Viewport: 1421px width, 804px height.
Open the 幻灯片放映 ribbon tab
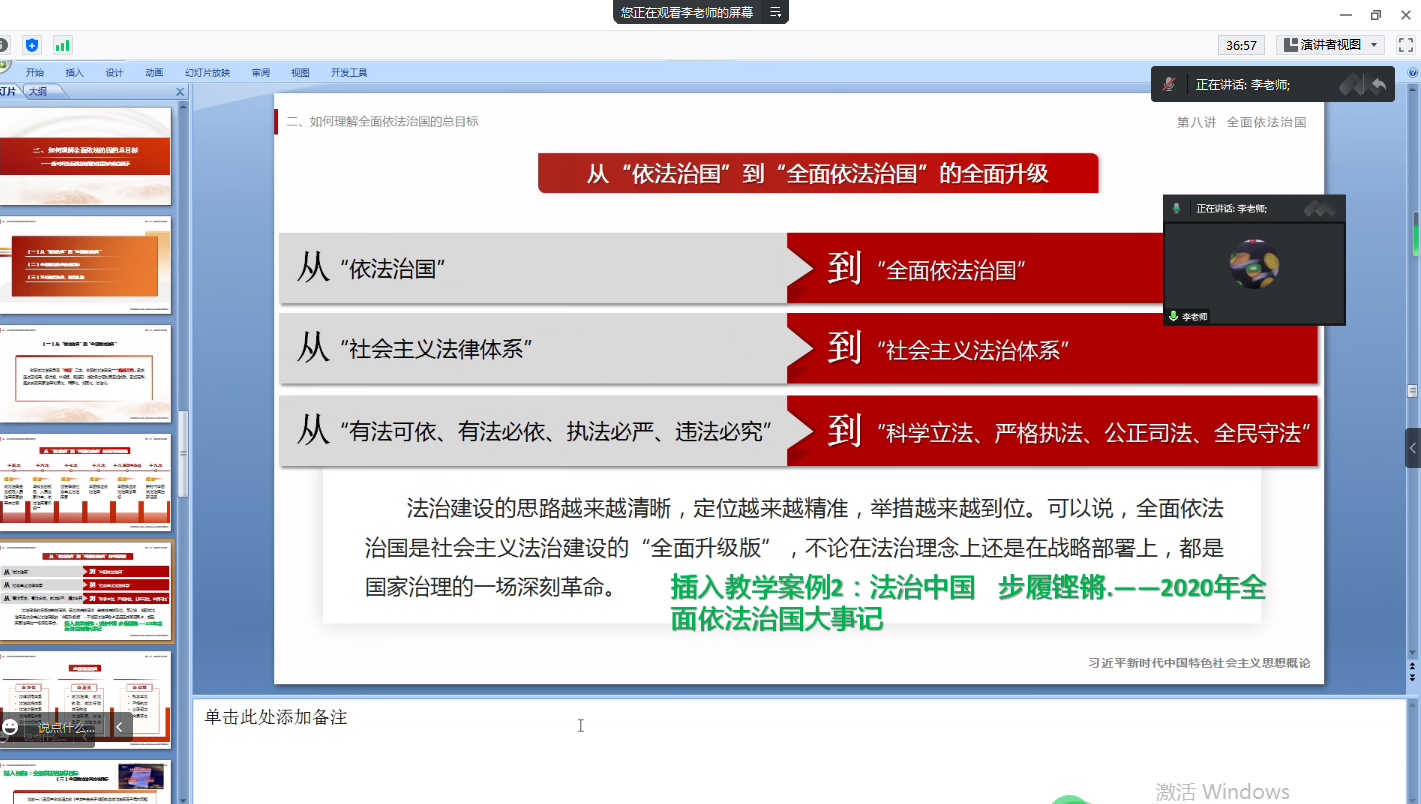point(207,73)
